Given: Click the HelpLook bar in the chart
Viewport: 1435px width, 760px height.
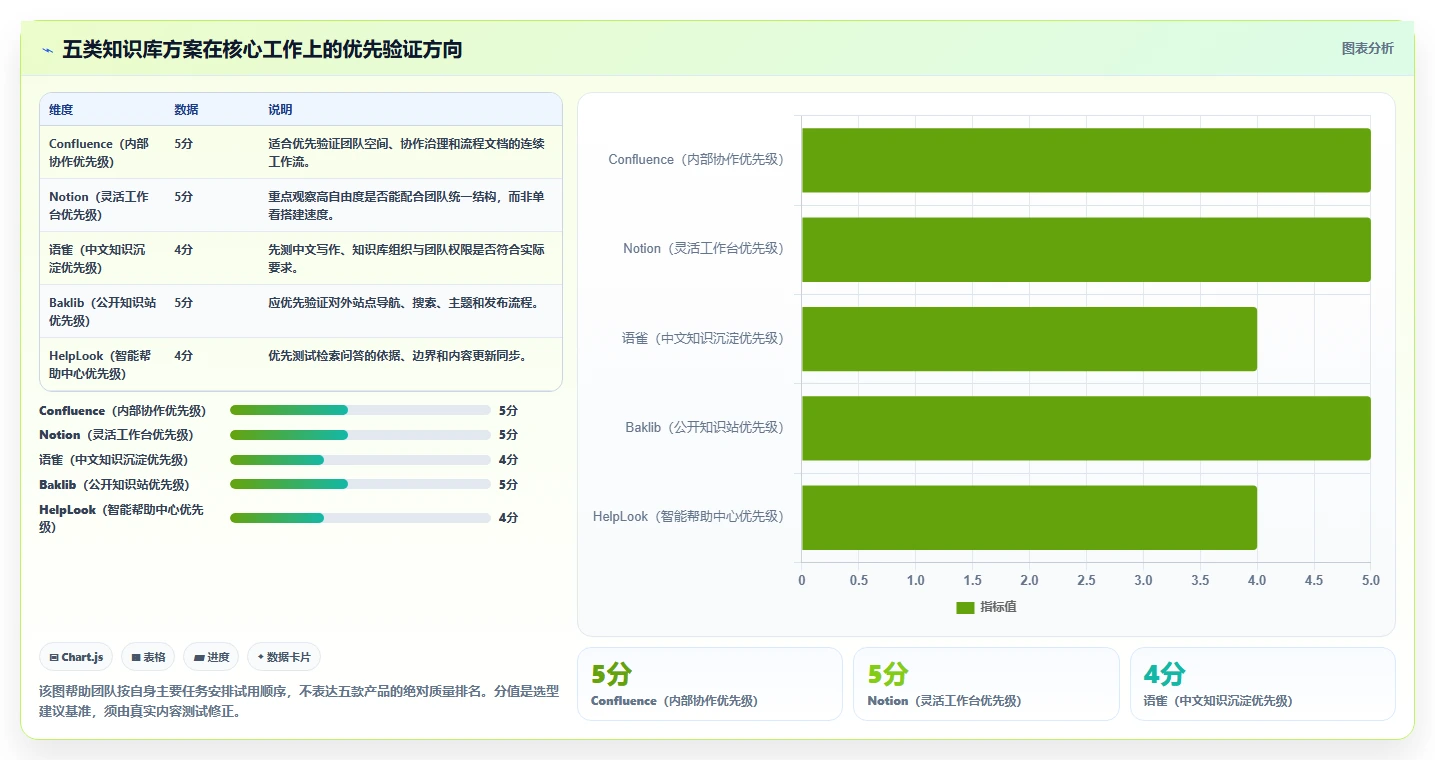Looking at the screenshot, I should (x=1029, y=517).
